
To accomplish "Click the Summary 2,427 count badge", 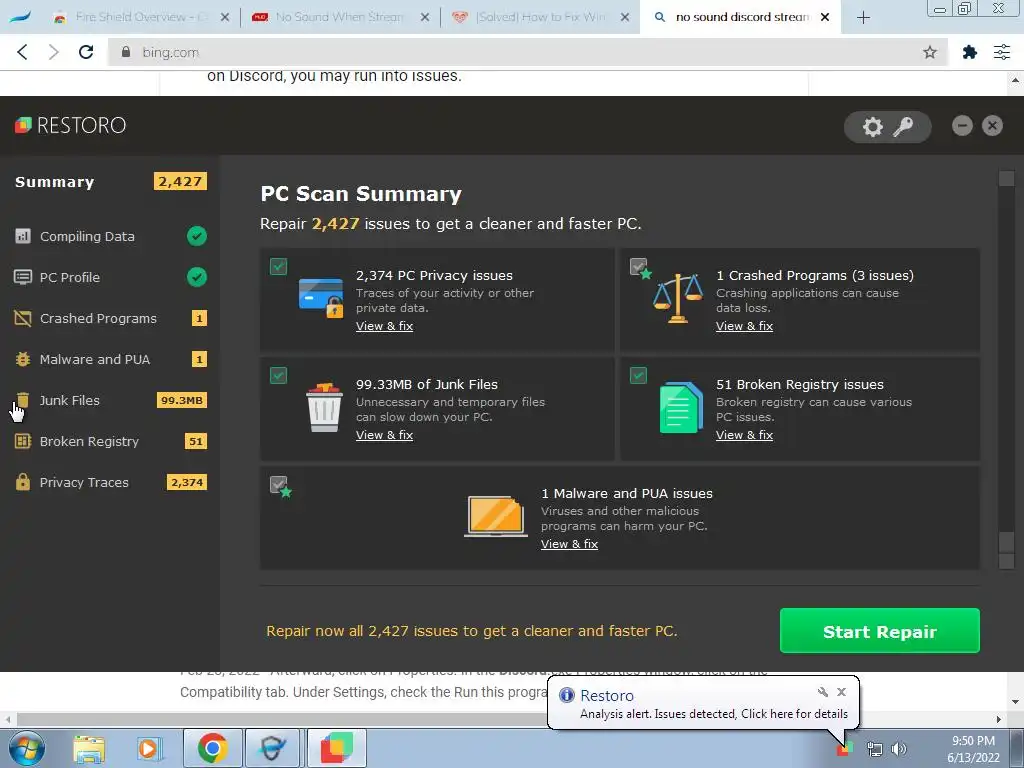I will point(180,182).
